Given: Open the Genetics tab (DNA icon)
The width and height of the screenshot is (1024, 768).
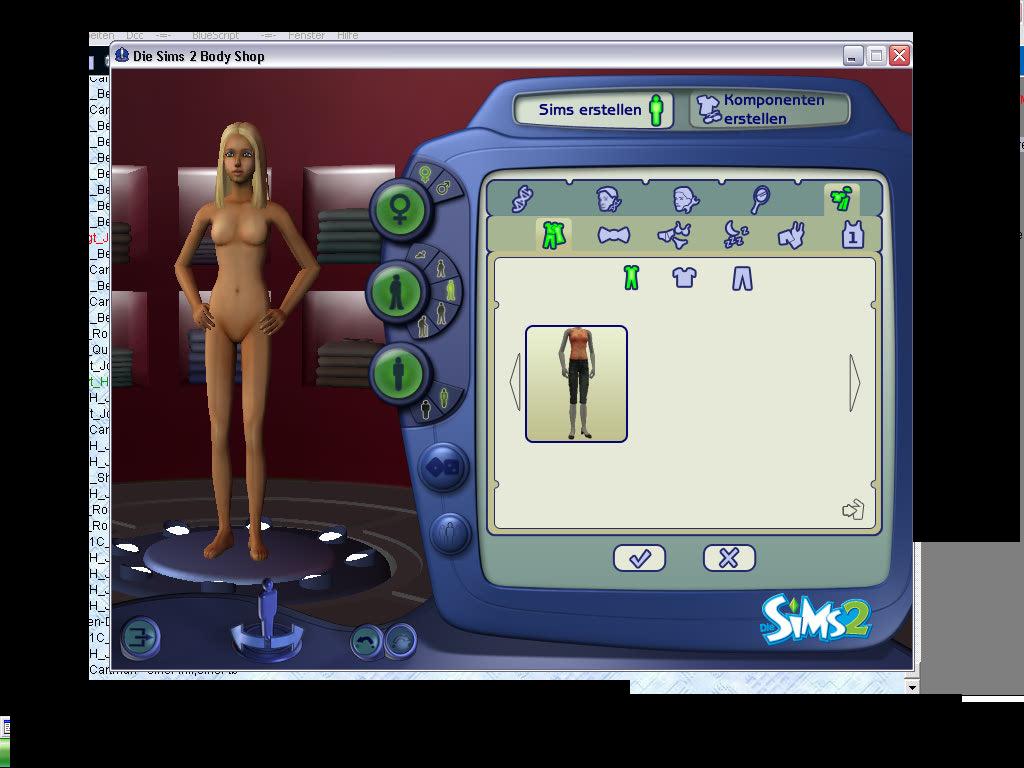Looking at the screenshot, I should coord(522,199).
